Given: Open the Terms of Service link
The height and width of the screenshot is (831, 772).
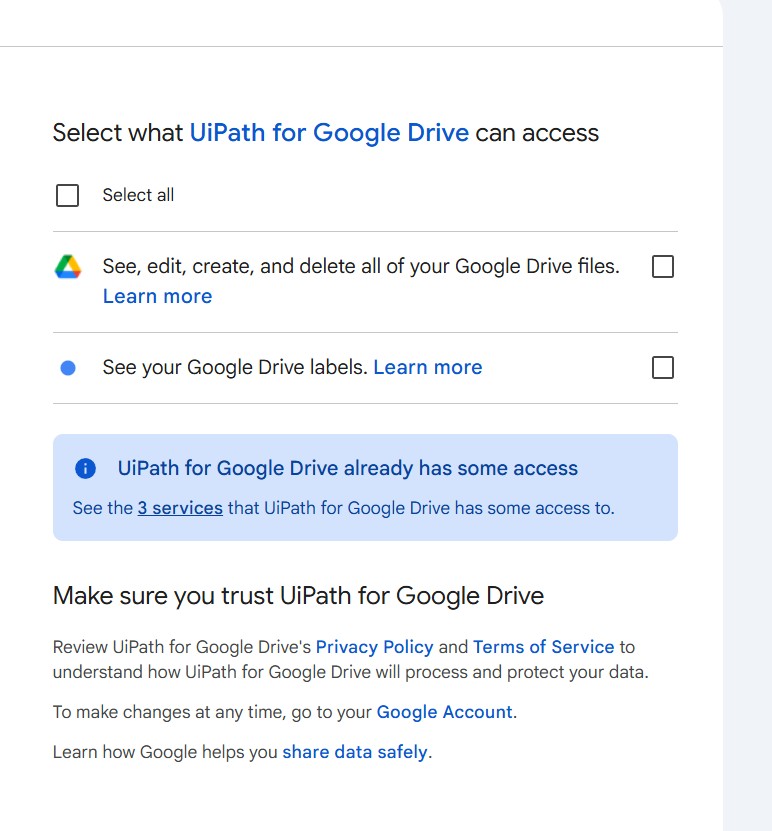Looking at the screenshot, I should pos(543,647).
